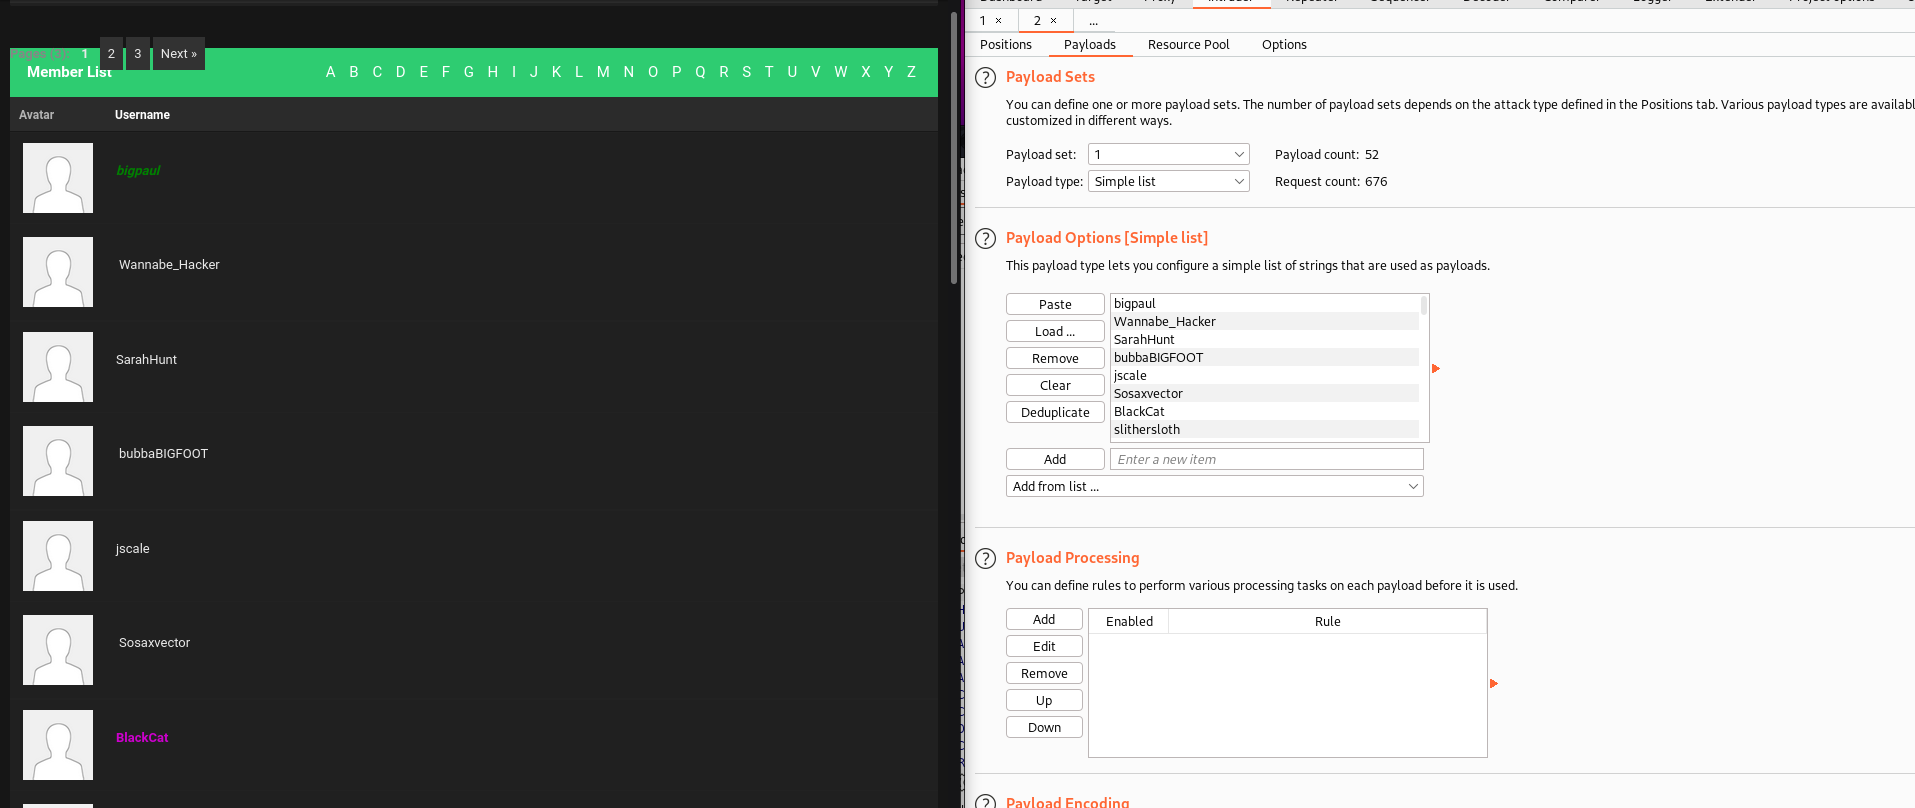The image size is (1915, 808).
Task: Click the Deduplicate button
Action: (x=1055, y=413)
